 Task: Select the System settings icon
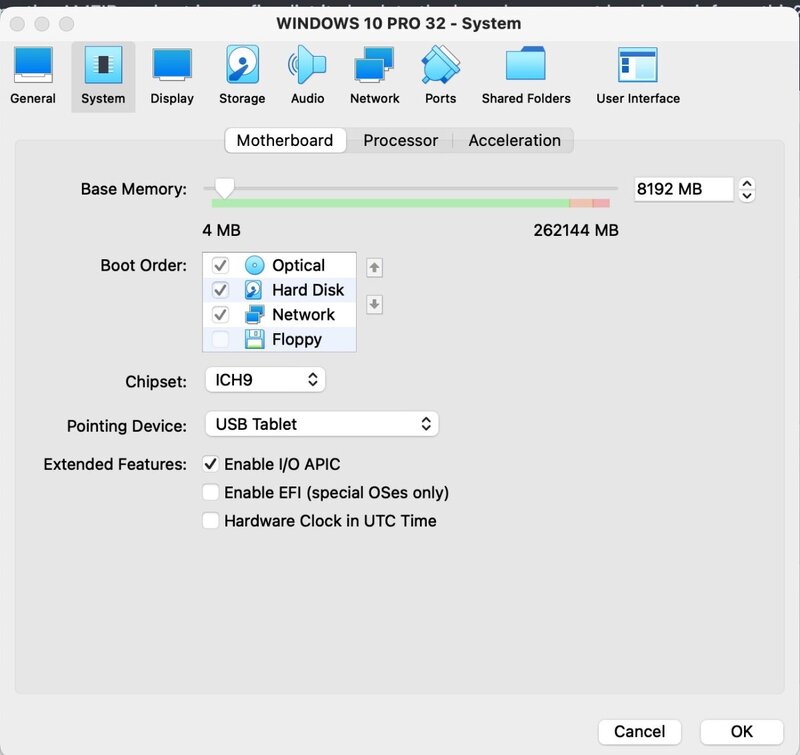(103, 76)
